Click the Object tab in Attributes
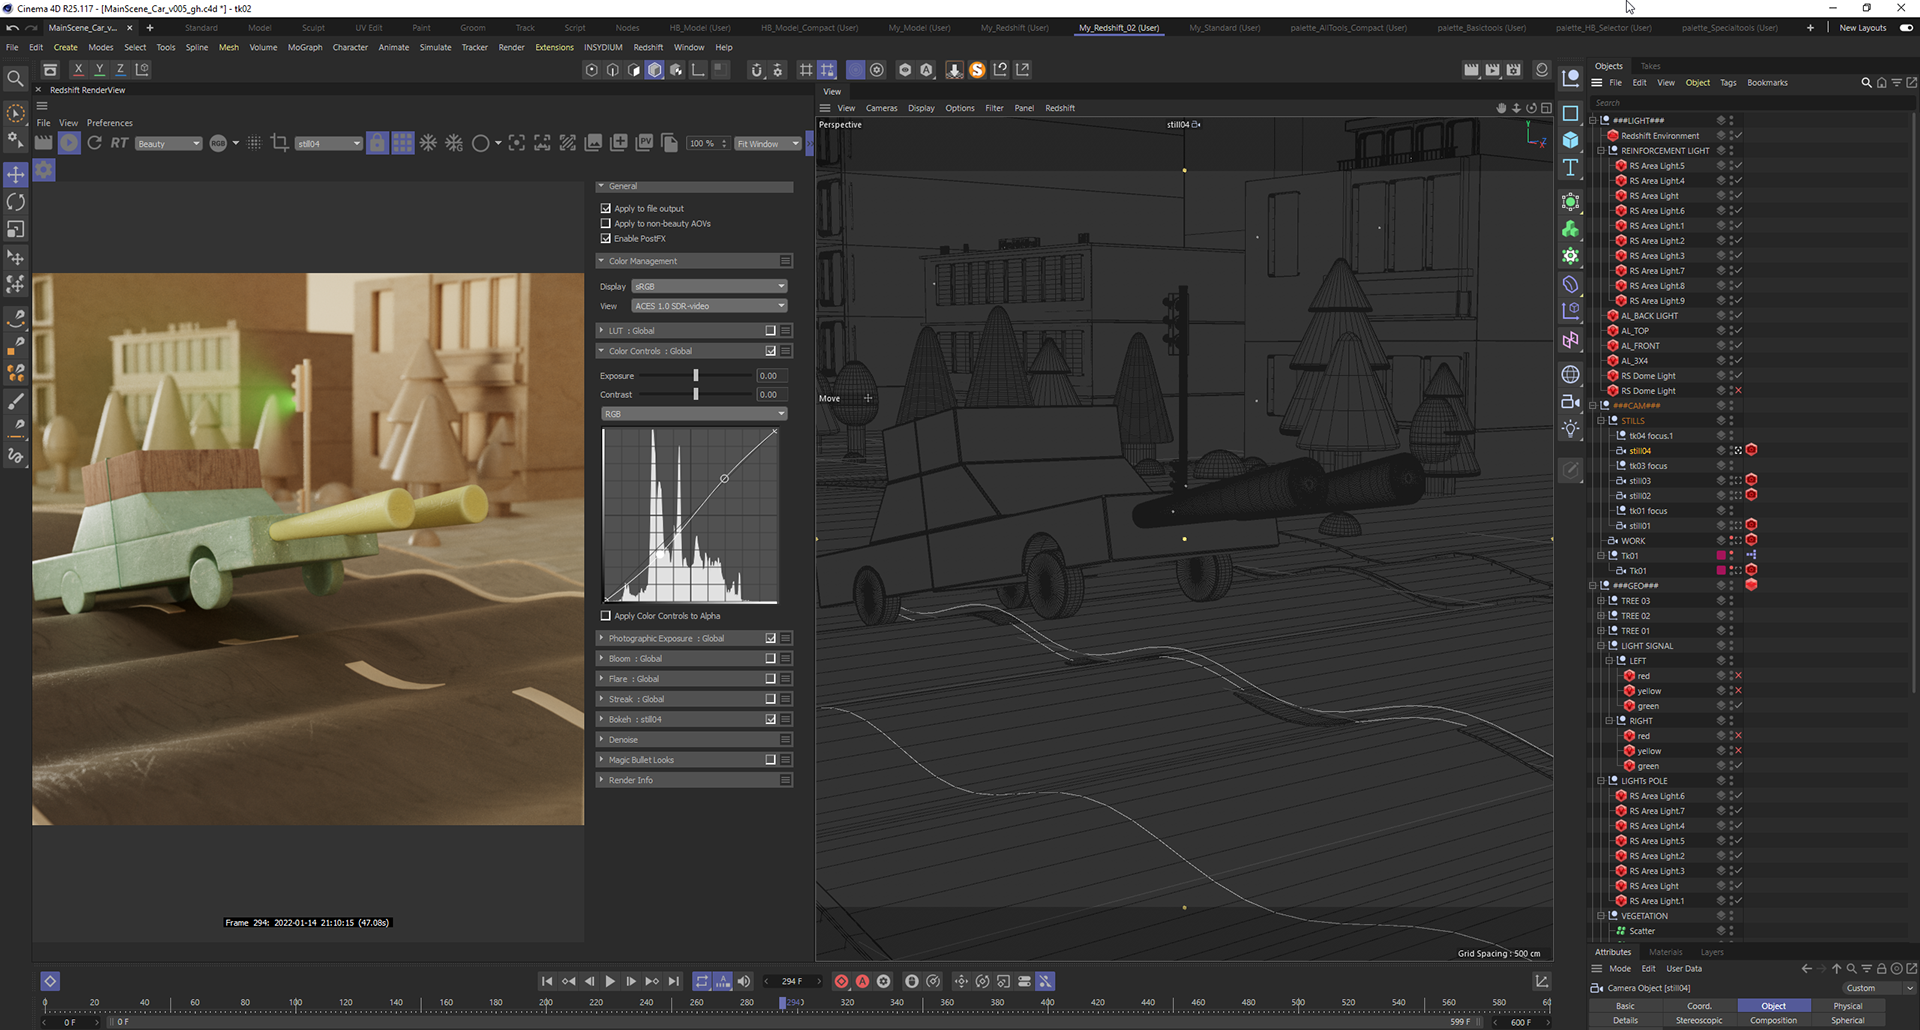Viewport: 1920px width, 1030px height. pyautogui.click(x=1773, y=1006)
